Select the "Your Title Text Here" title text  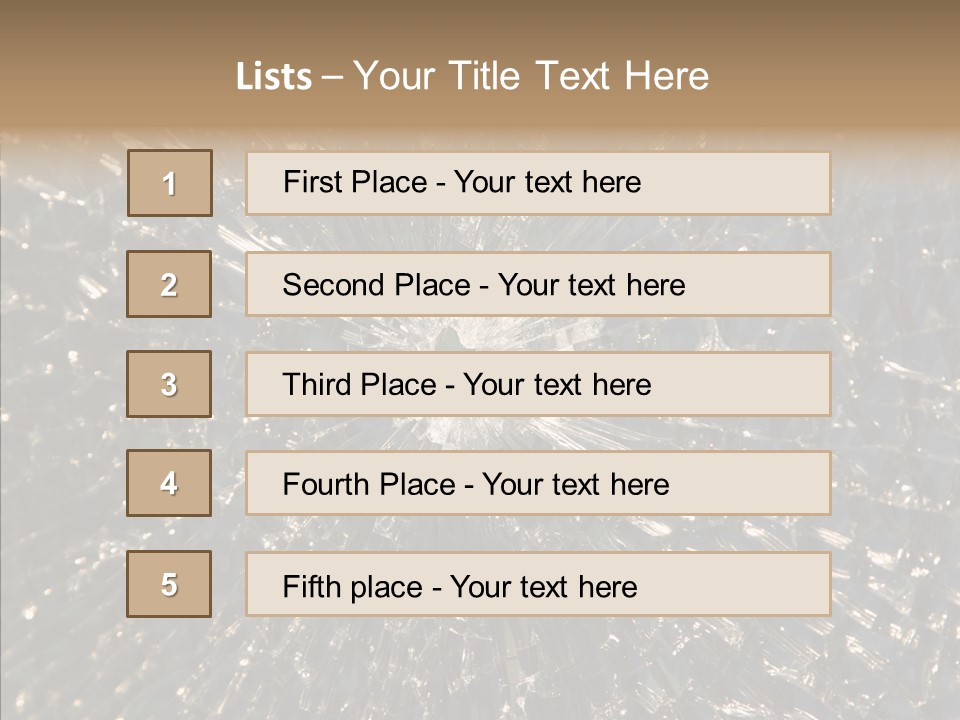point(531,76)
